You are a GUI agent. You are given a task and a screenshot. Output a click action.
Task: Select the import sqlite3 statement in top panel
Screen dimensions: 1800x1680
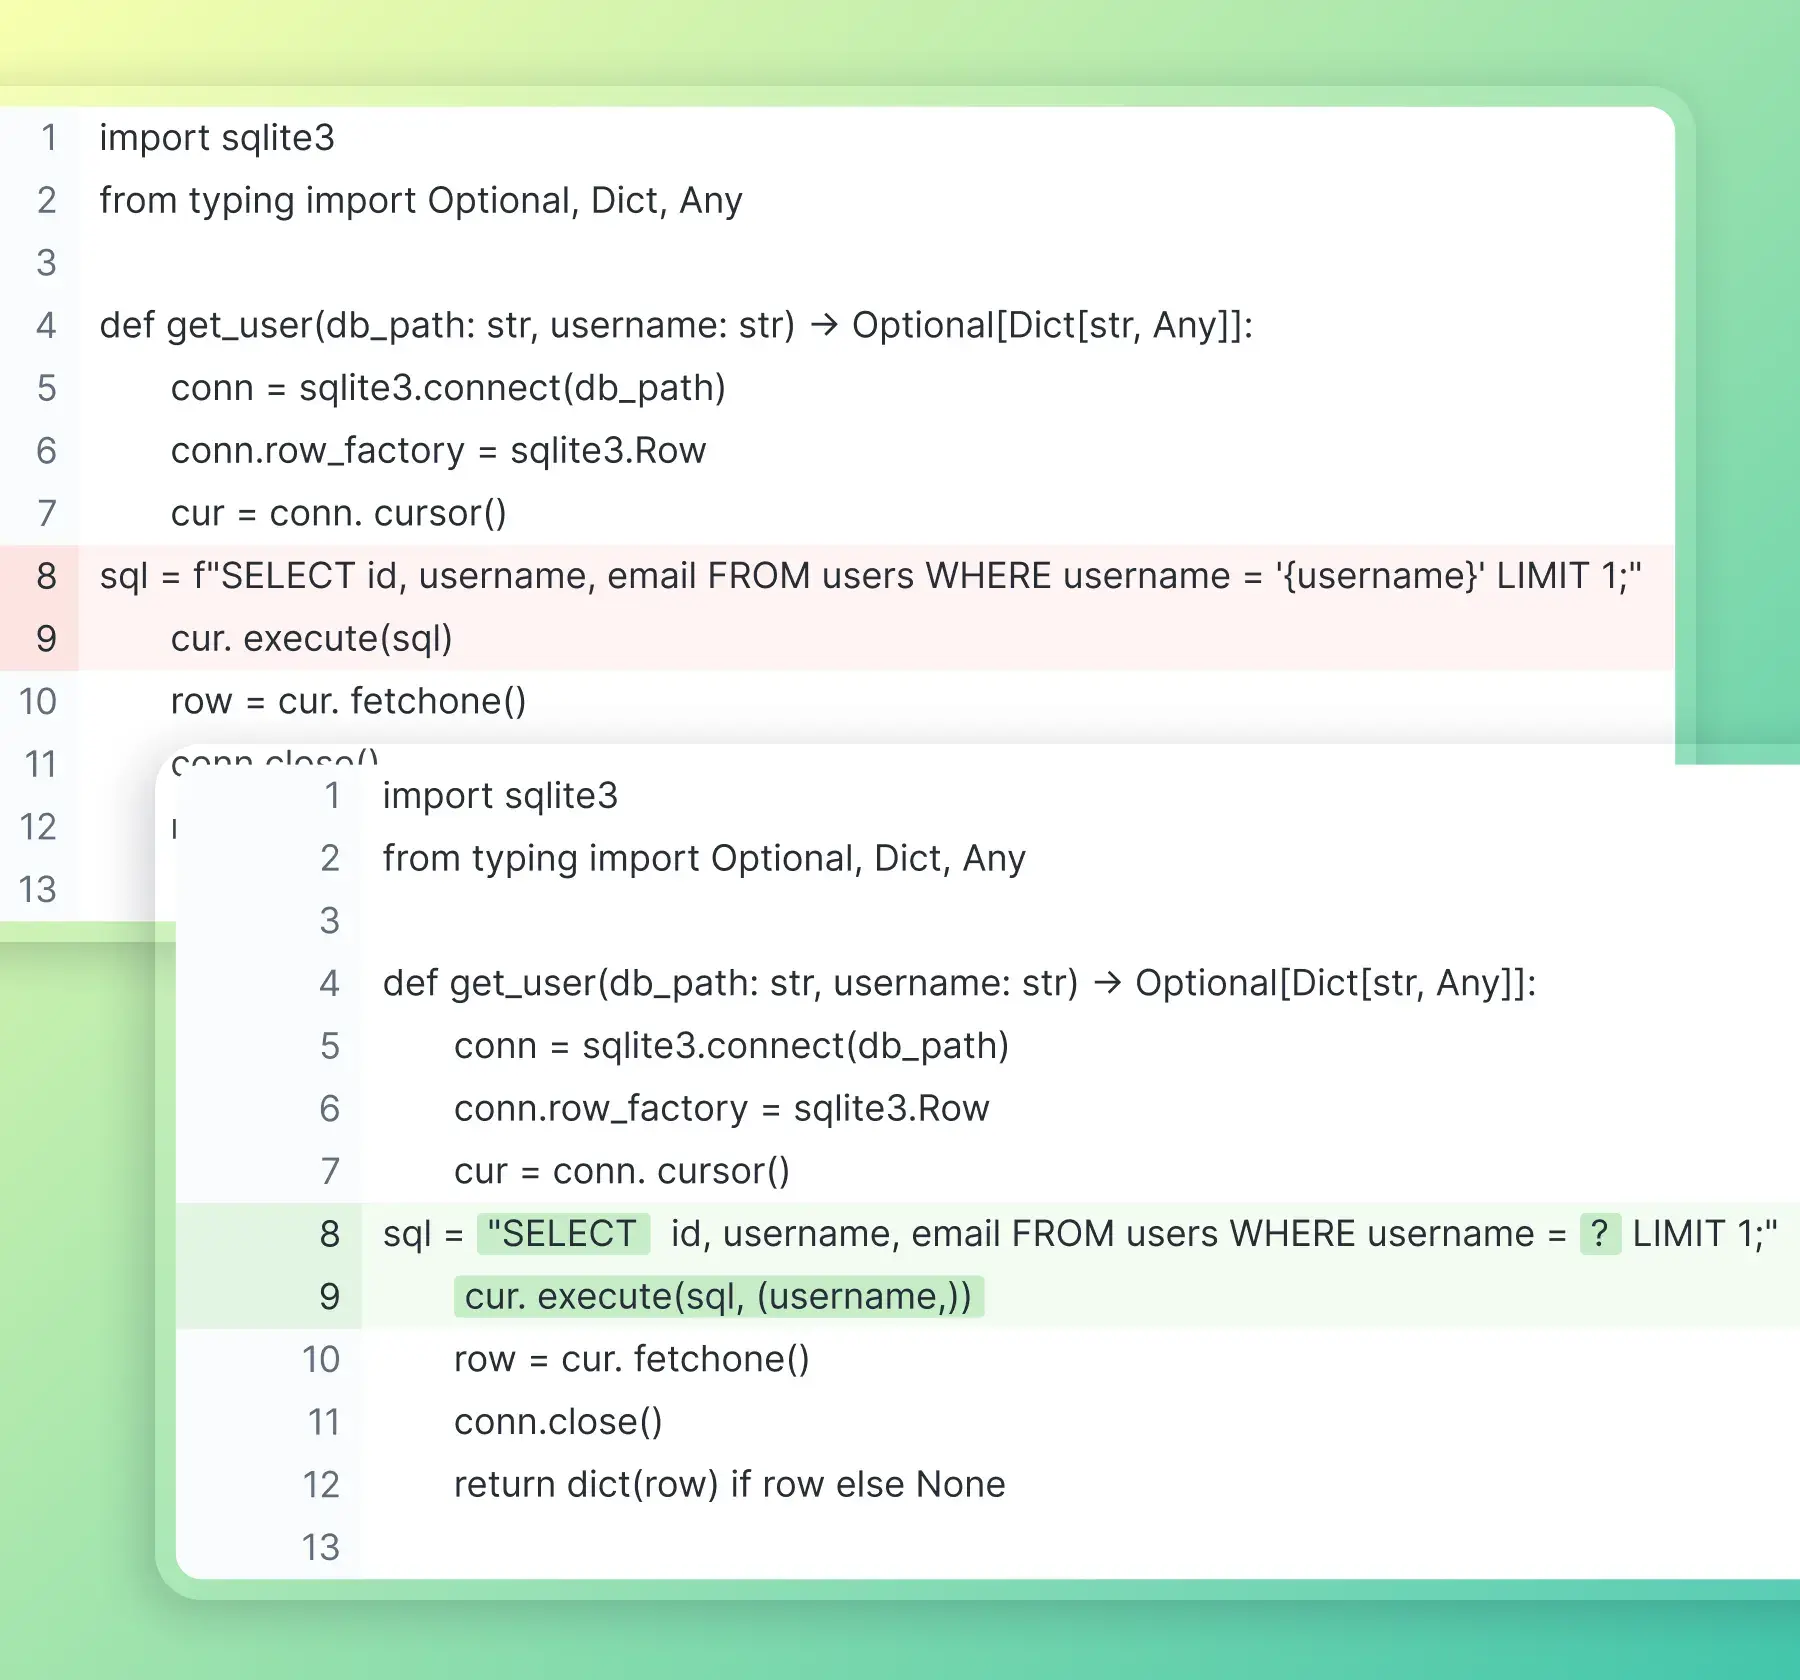coord(216,137)
